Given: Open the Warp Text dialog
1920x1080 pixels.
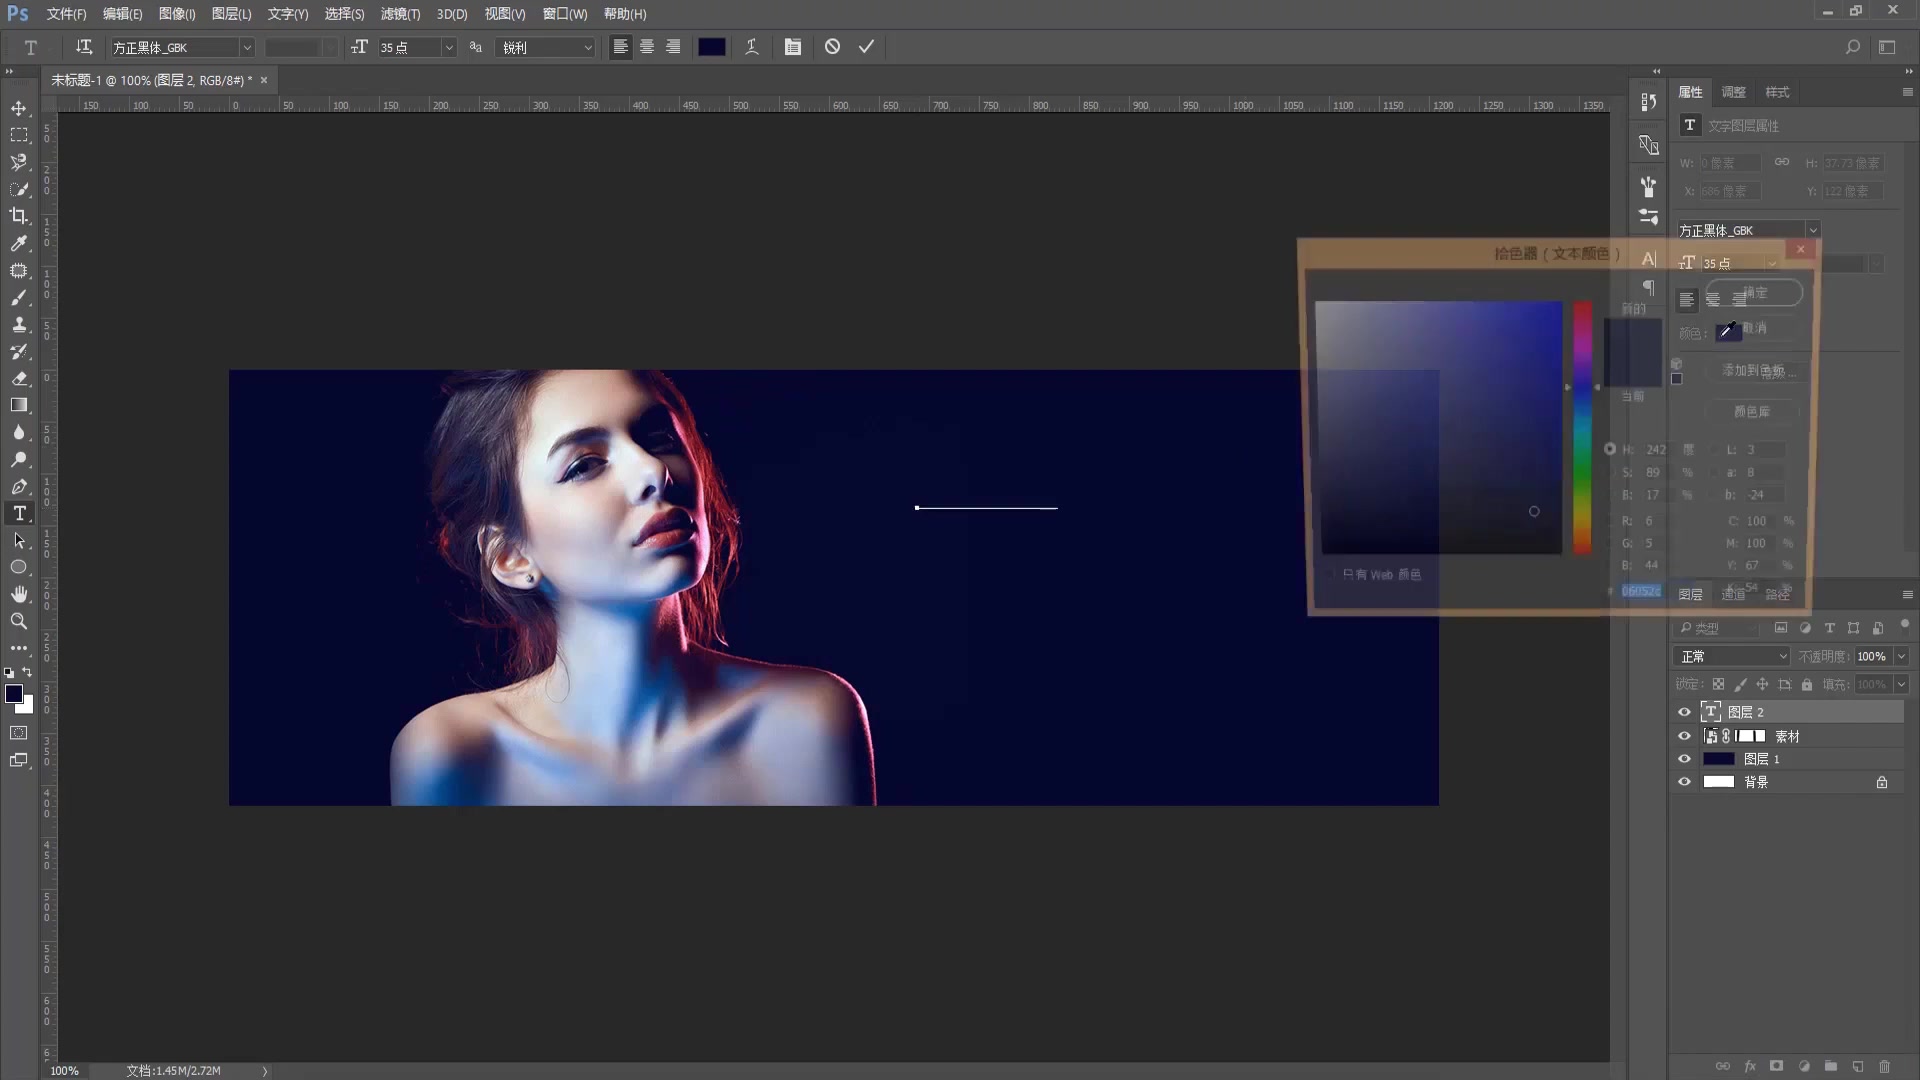Looking at the screenshot, I should [752, 47].
